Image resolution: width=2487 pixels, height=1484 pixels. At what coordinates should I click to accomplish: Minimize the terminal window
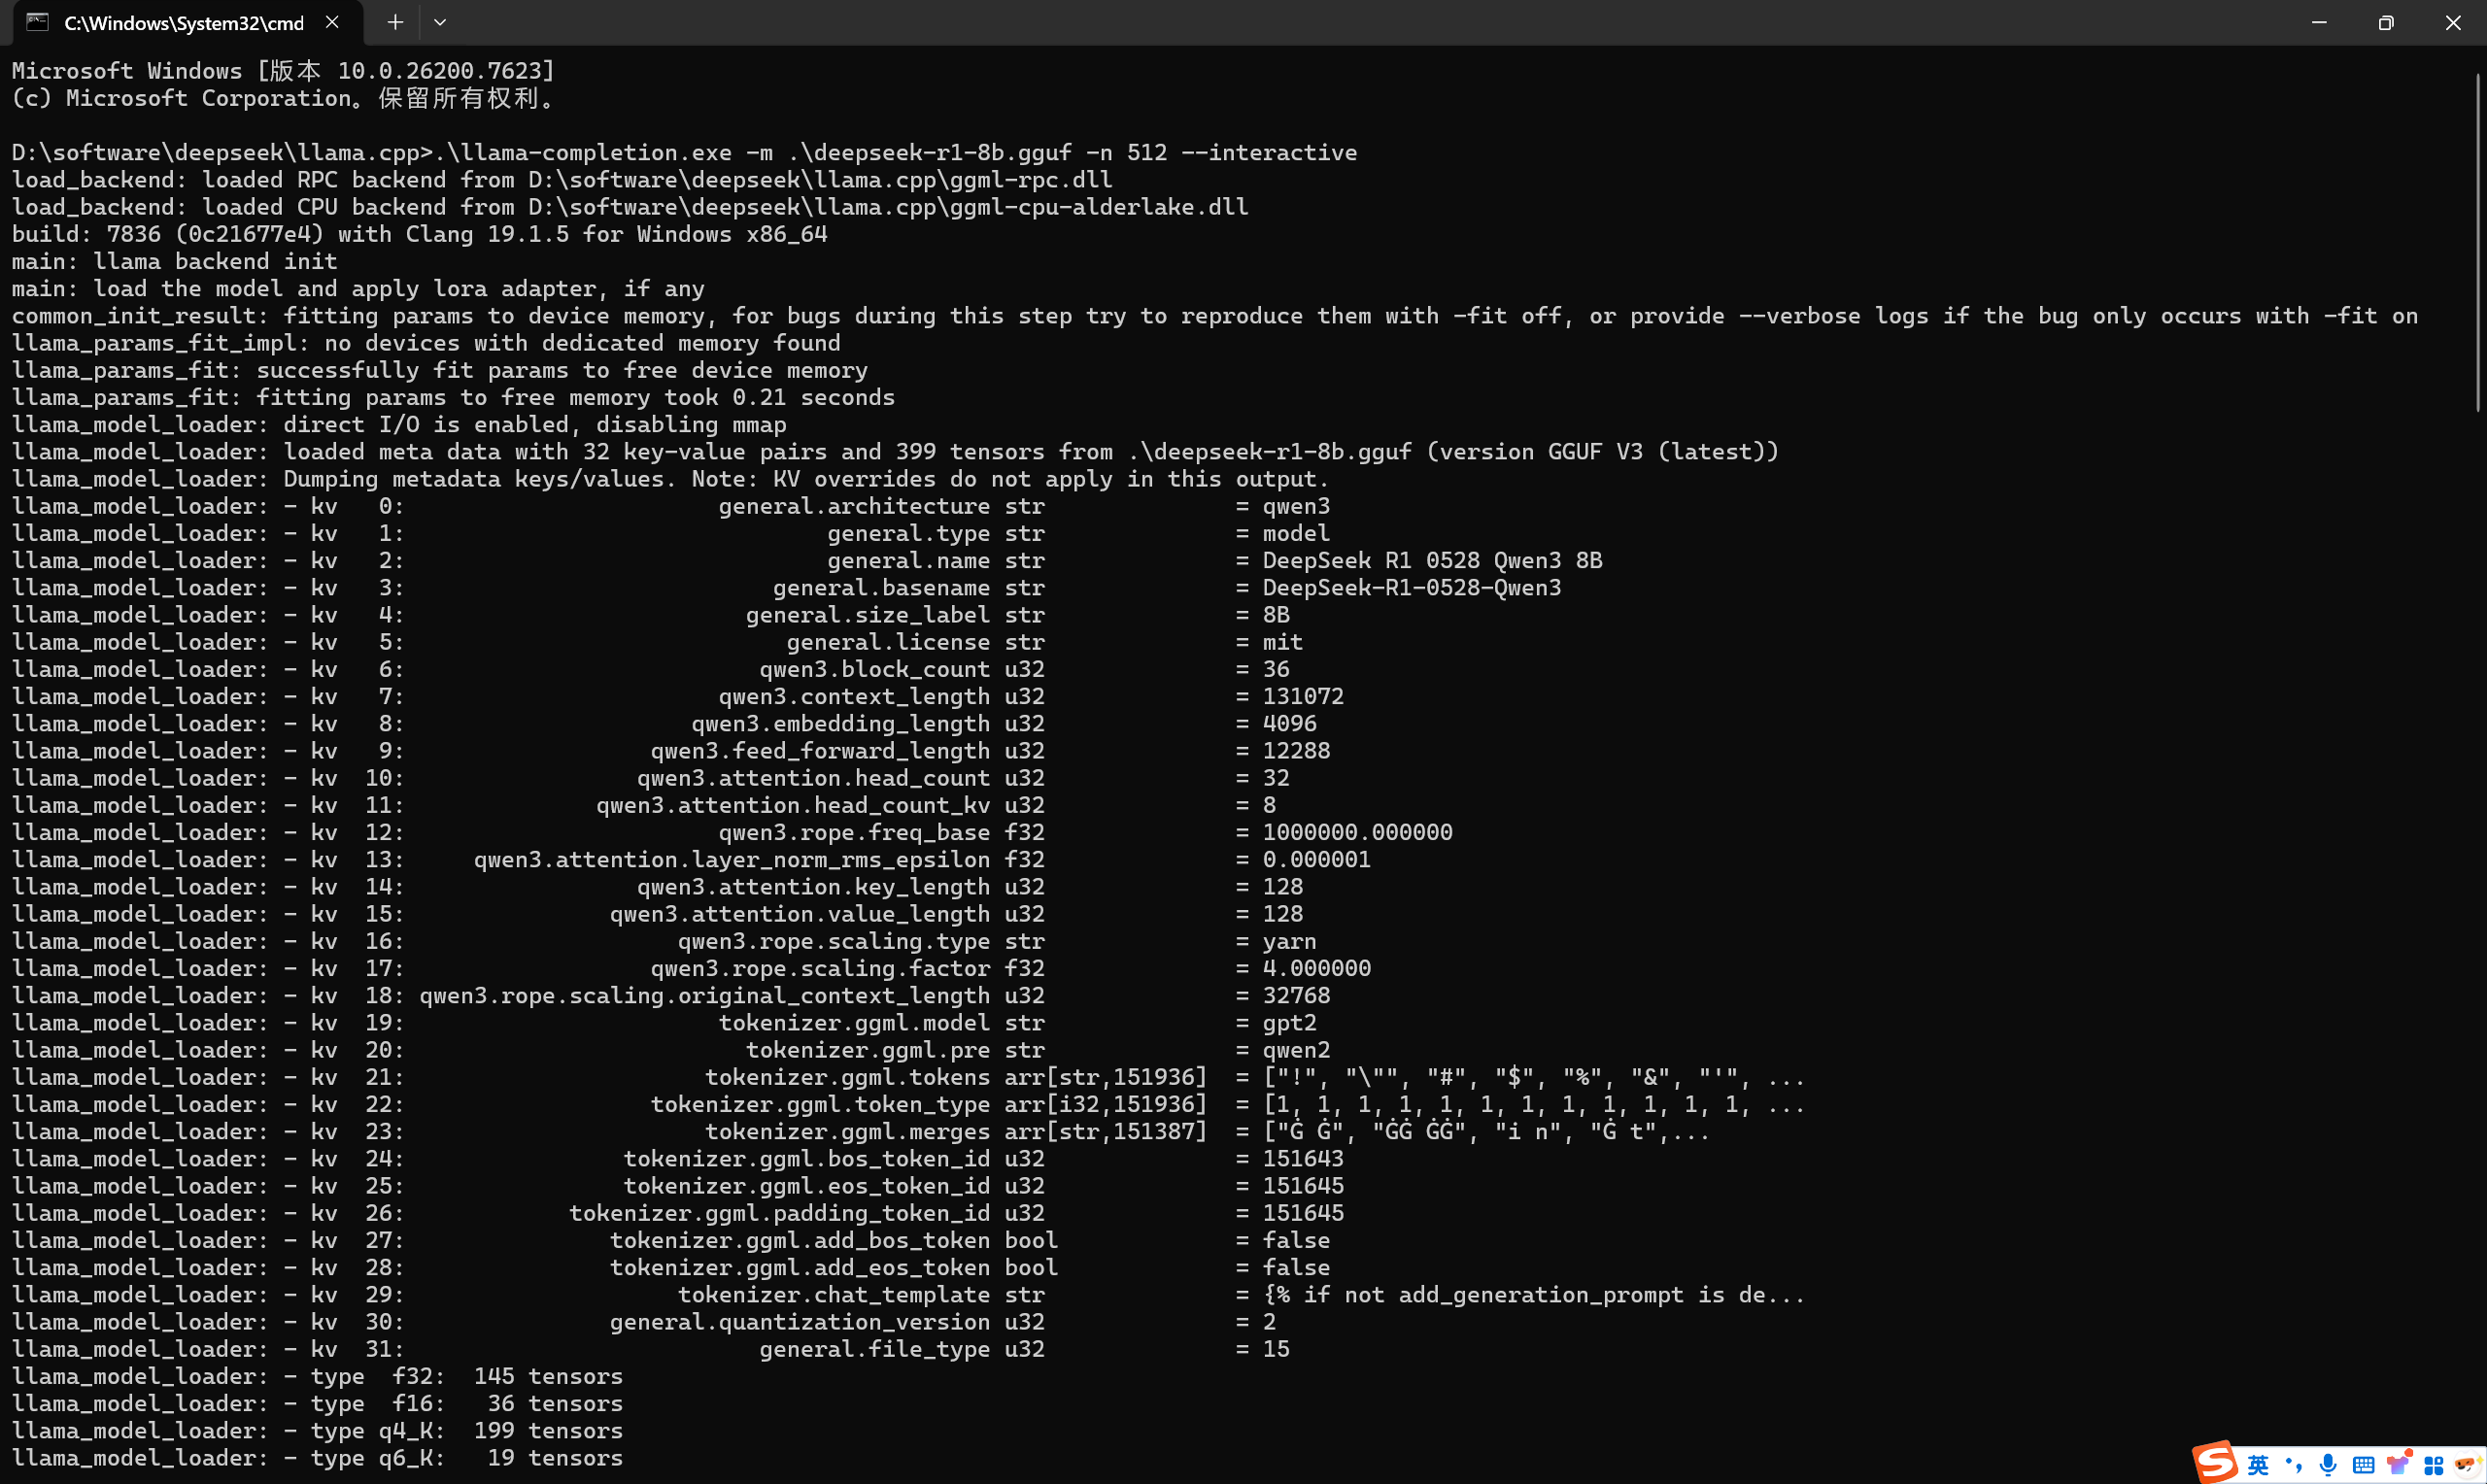coord(2319,22)
